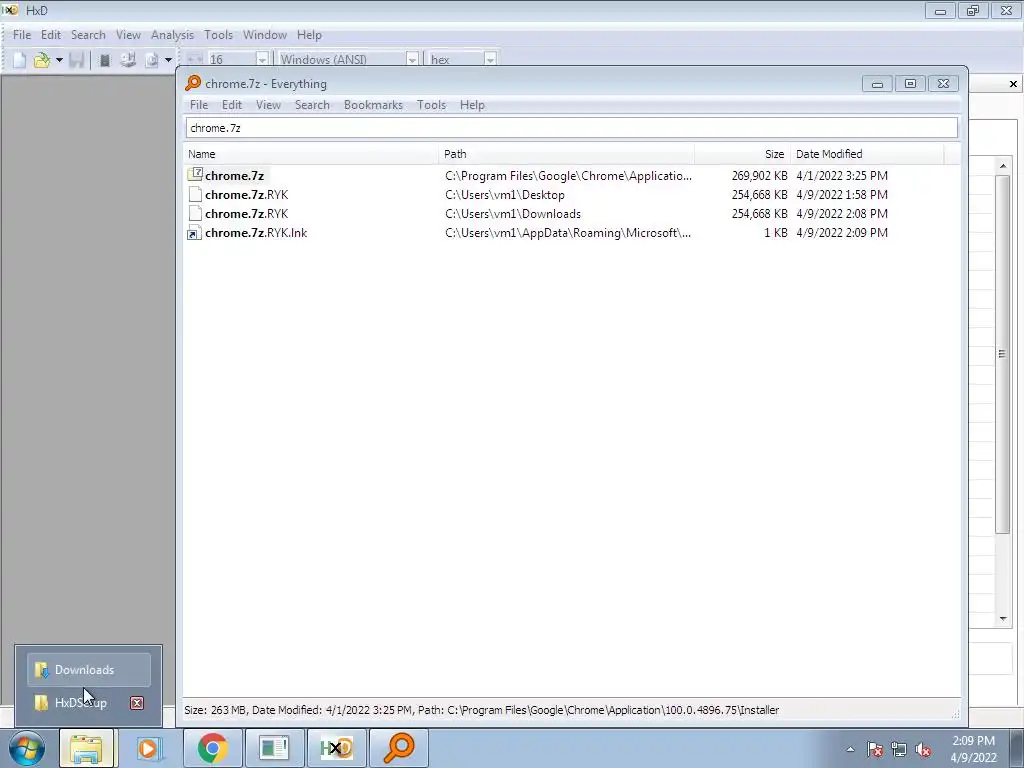The width and height of the screenshot is (1024, 768).
Task: Expand the Open file arrow in HxD toolbar
Action: [59, 60]
